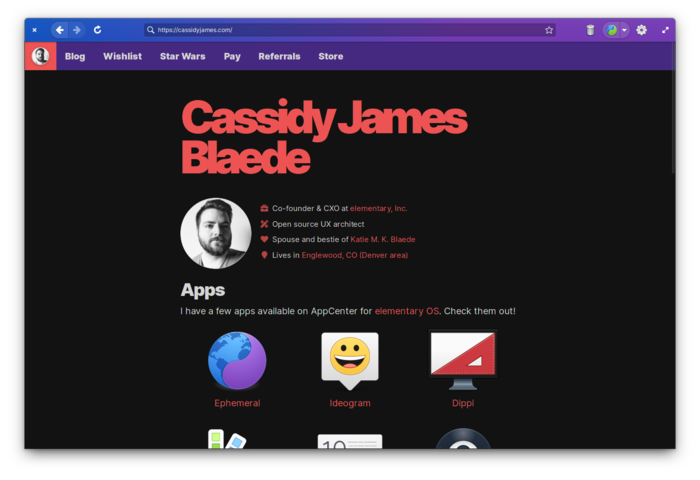Click the tools icon beside UX architect

coord(264,224)
